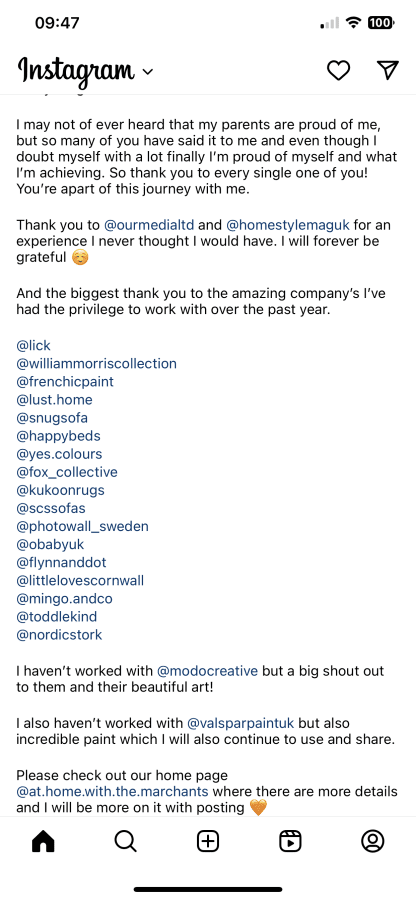Open notifications via the heart icon
This screenshot has width=416, height=900.
[x=339, y=71]
